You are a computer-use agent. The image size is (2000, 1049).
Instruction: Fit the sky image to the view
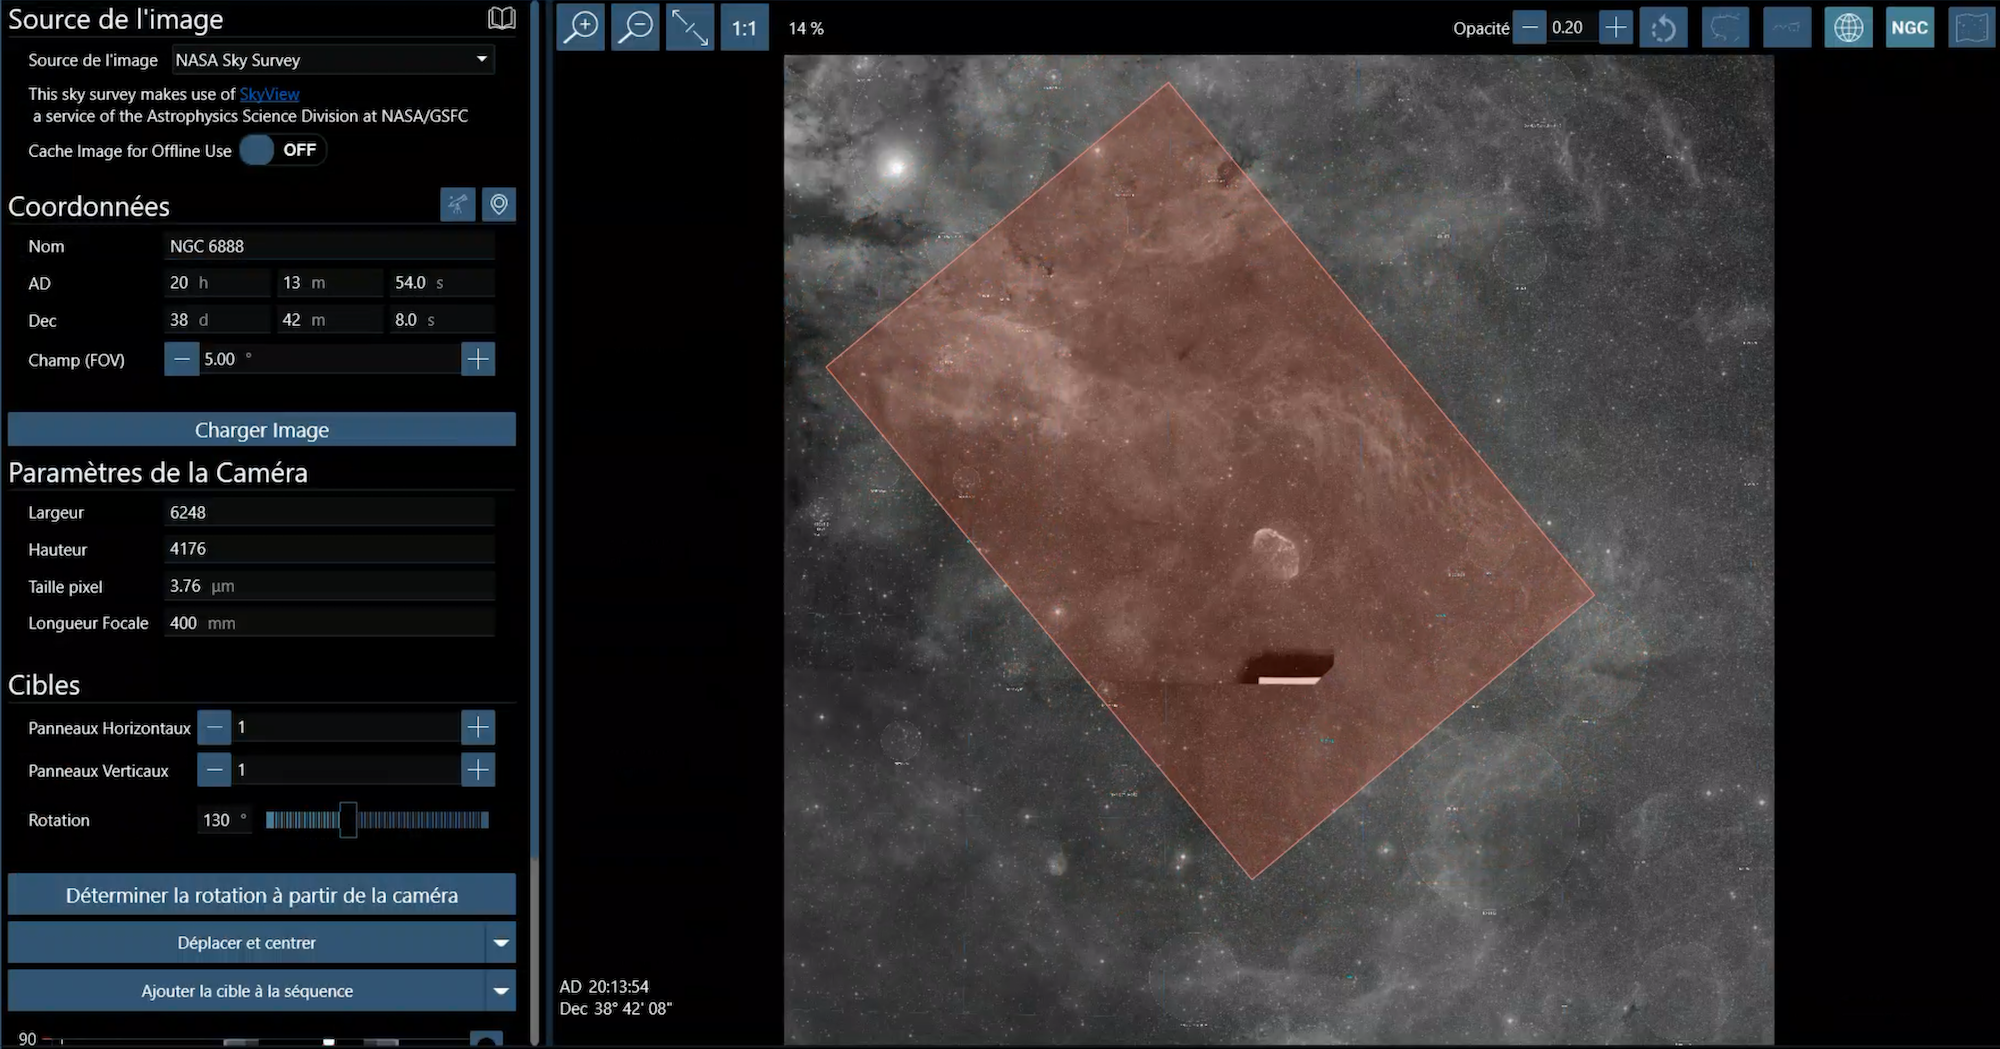click(690, 28)
